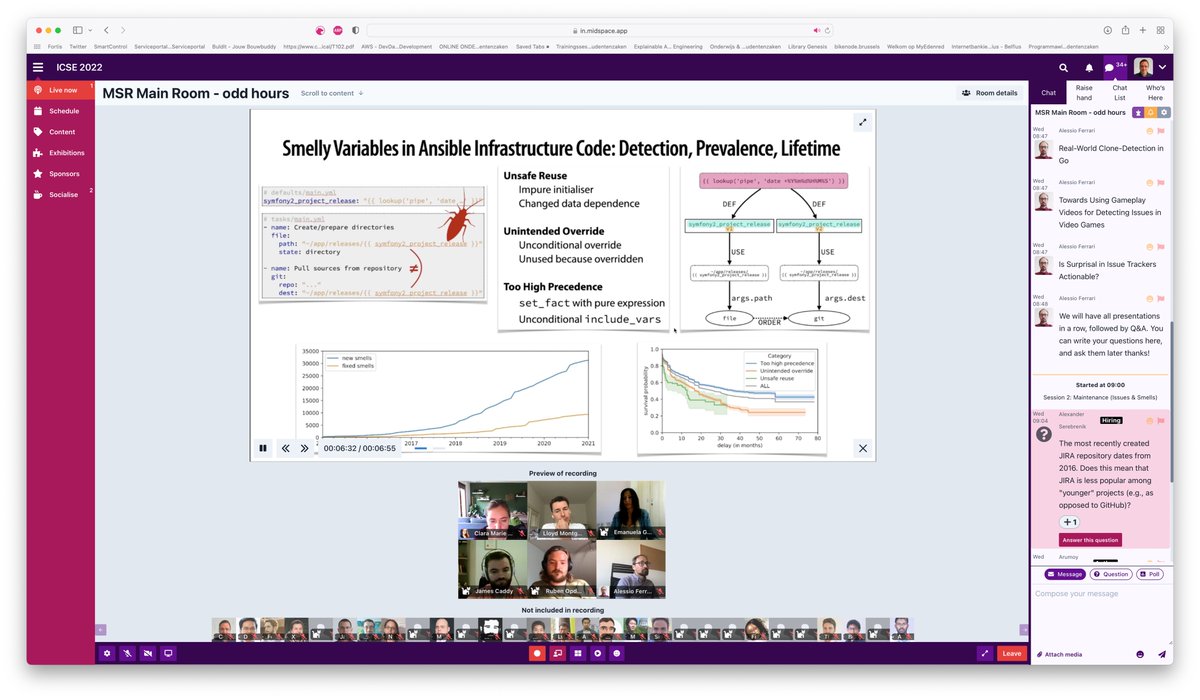Image resolution: width=1200 pixels, height=700 pixels.
Task: Expand the user profile dropdown arrow
Action: pyautogui.click(x=1163, y=67)
